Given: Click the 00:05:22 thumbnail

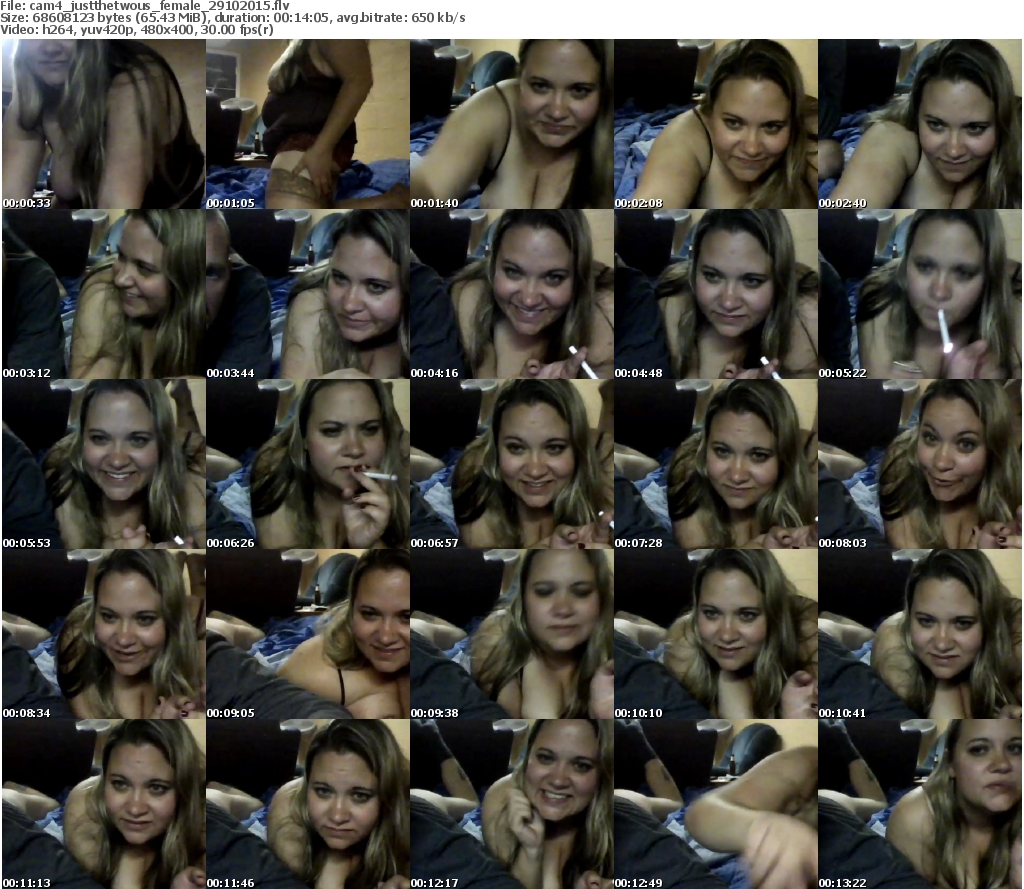Looking at the screenshot, I should click(920, 294).
